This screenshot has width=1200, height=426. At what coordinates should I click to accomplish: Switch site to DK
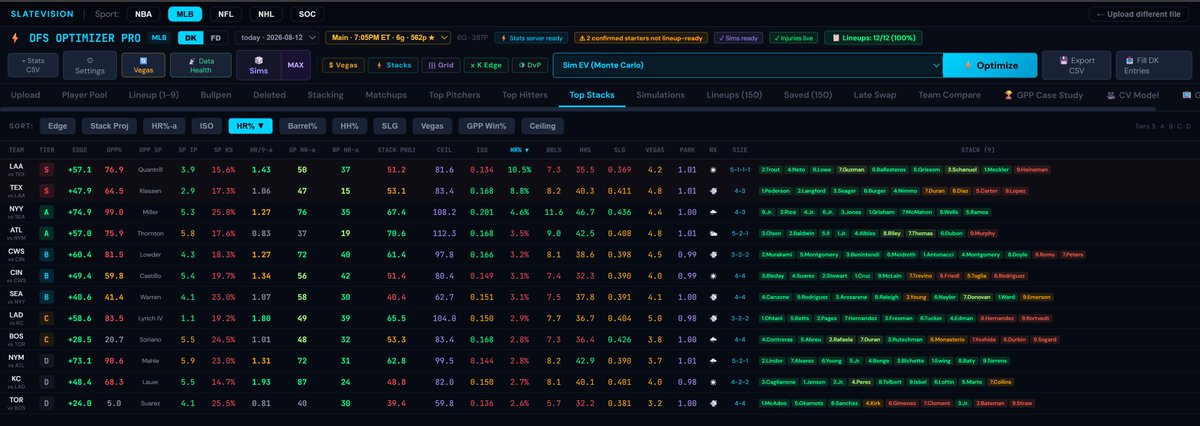tap(189, 38)
